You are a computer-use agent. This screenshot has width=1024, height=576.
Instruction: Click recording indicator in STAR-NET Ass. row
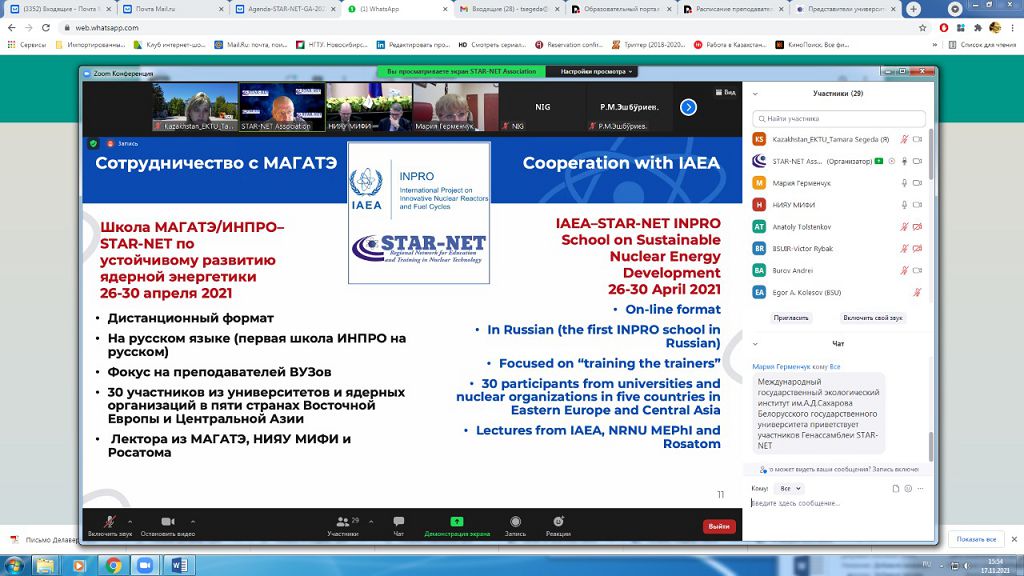pos(892,161)
